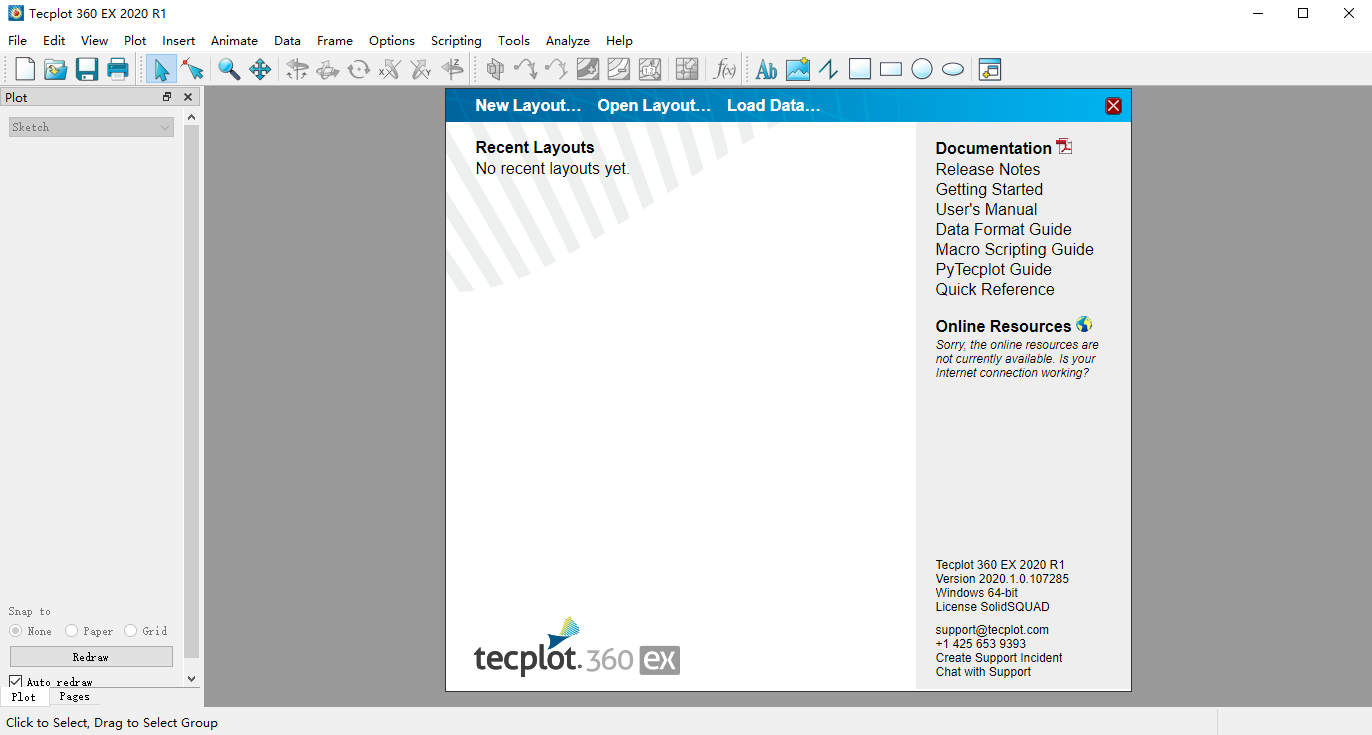This screenshot has width=1372, height=735.
Task: Click the Print toolbar icon
Action: tap(118, 69)
